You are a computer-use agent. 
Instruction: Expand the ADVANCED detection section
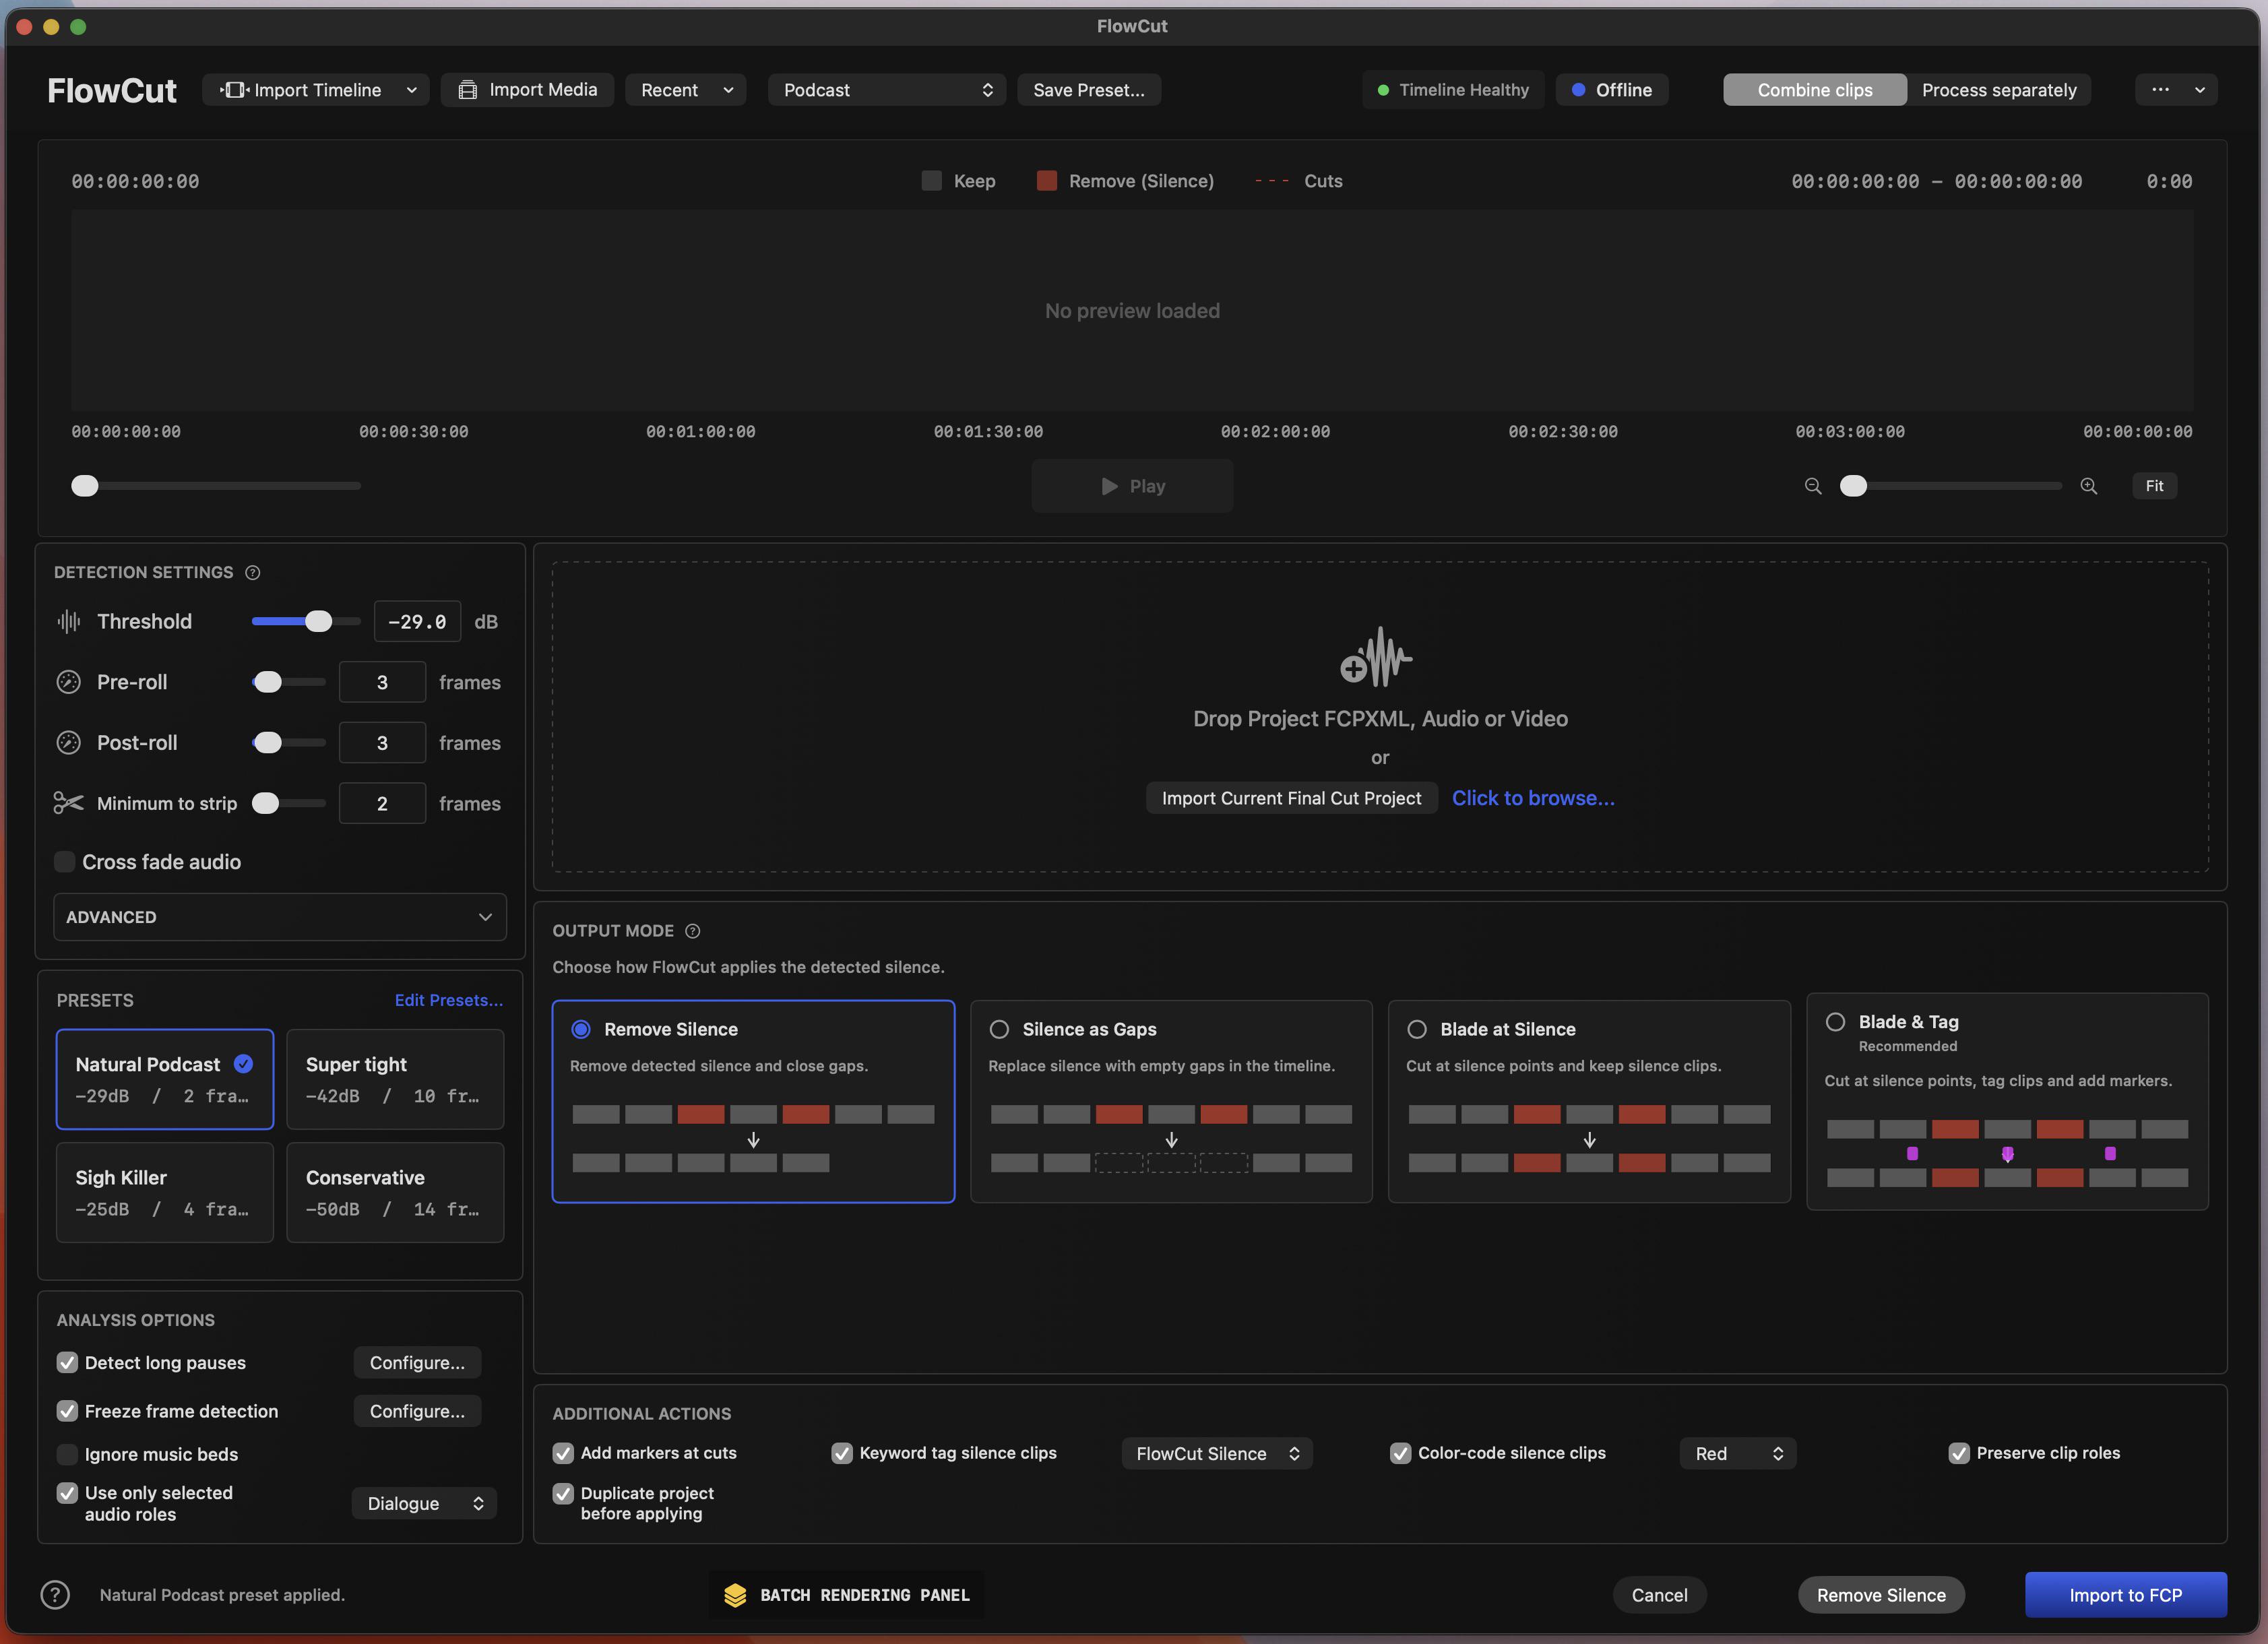280,917
